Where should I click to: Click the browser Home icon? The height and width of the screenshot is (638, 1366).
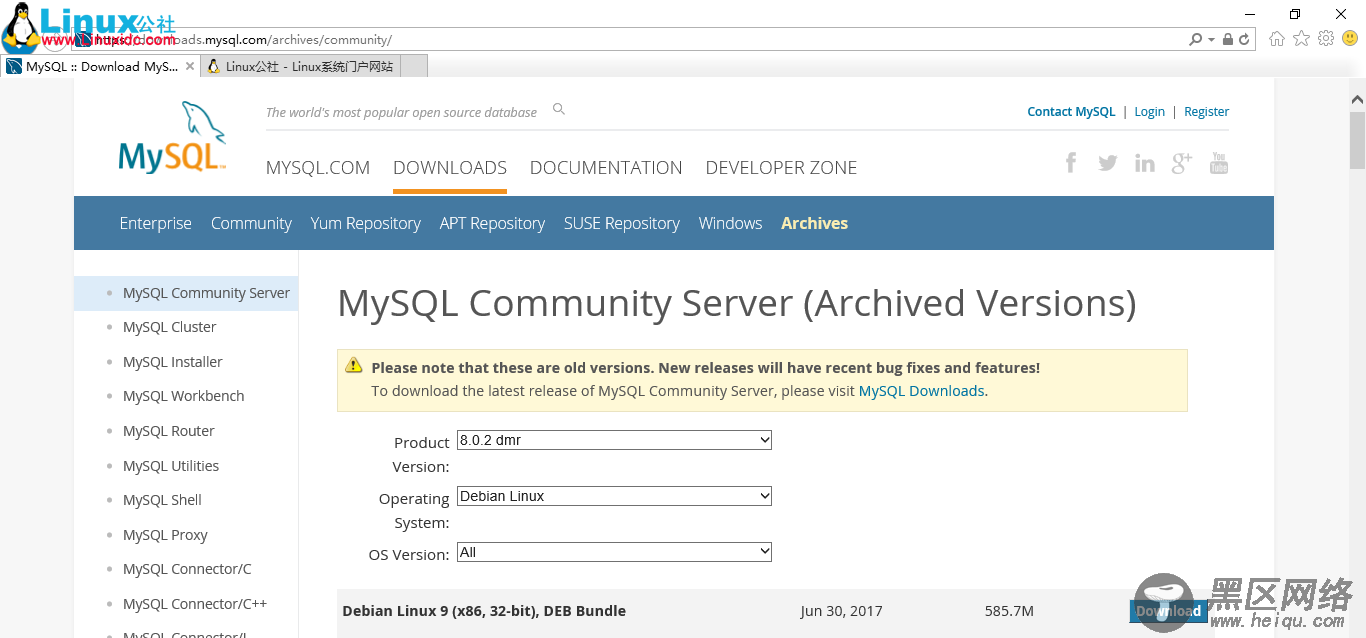[x=1277, y=39]
